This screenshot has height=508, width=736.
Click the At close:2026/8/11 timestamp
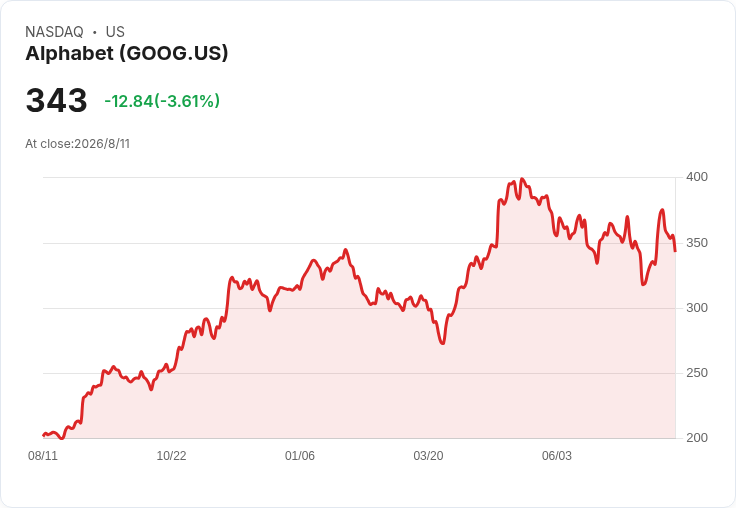pyautogui.click(x=77, y=144)
